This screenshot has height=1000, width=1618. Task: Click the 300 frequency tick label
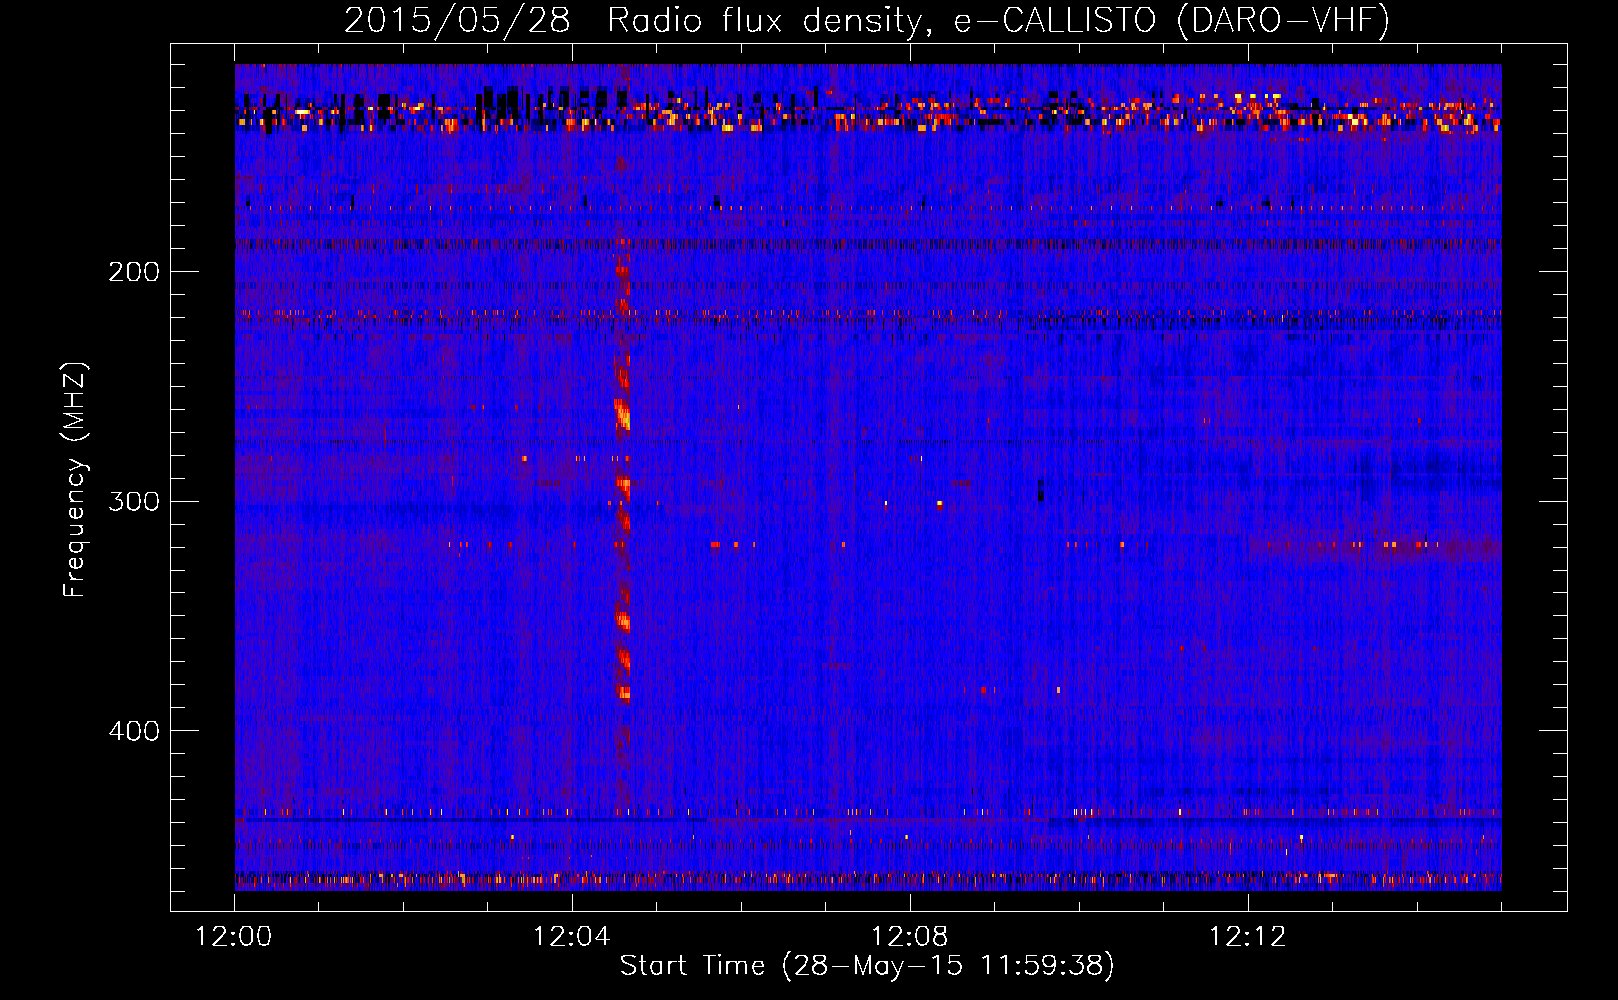click(x=134, y=501)
